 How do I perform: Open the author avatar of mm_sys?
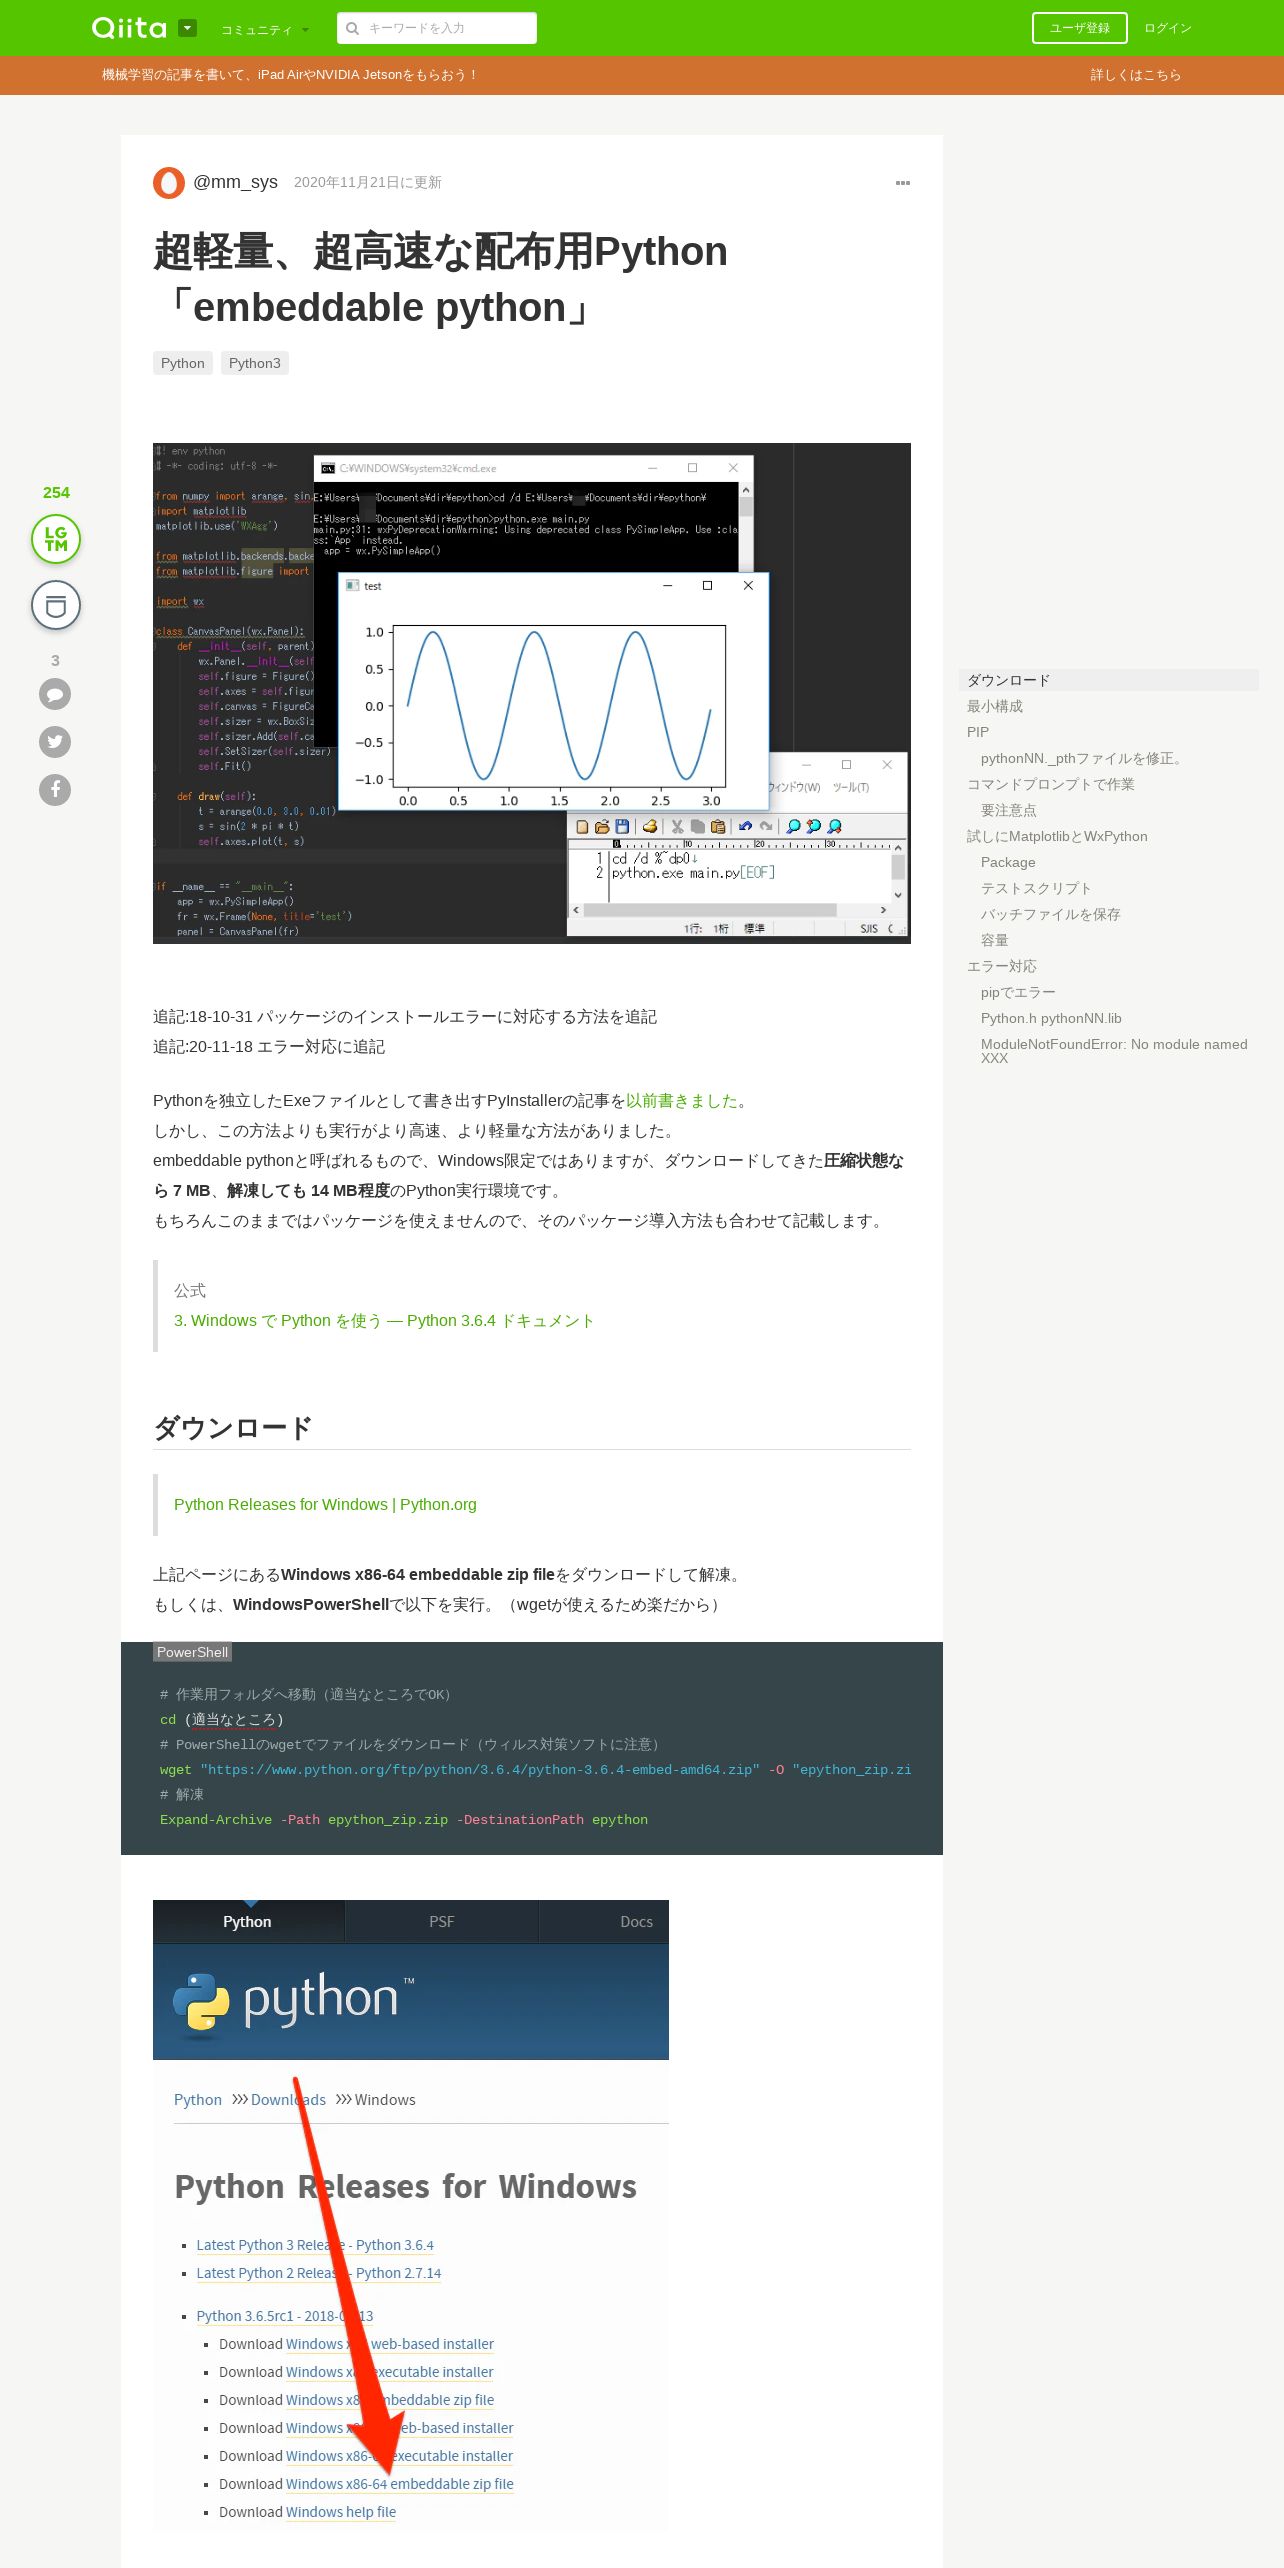point(169,183)
